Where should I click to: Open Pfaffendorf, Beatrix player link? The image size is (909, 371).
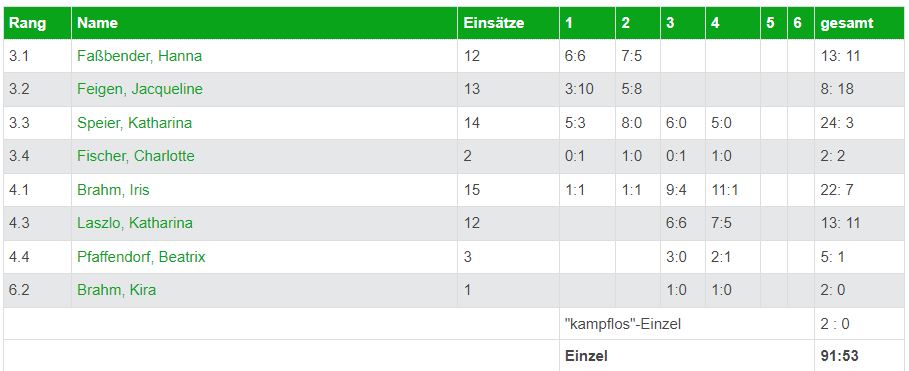(141, 256)
